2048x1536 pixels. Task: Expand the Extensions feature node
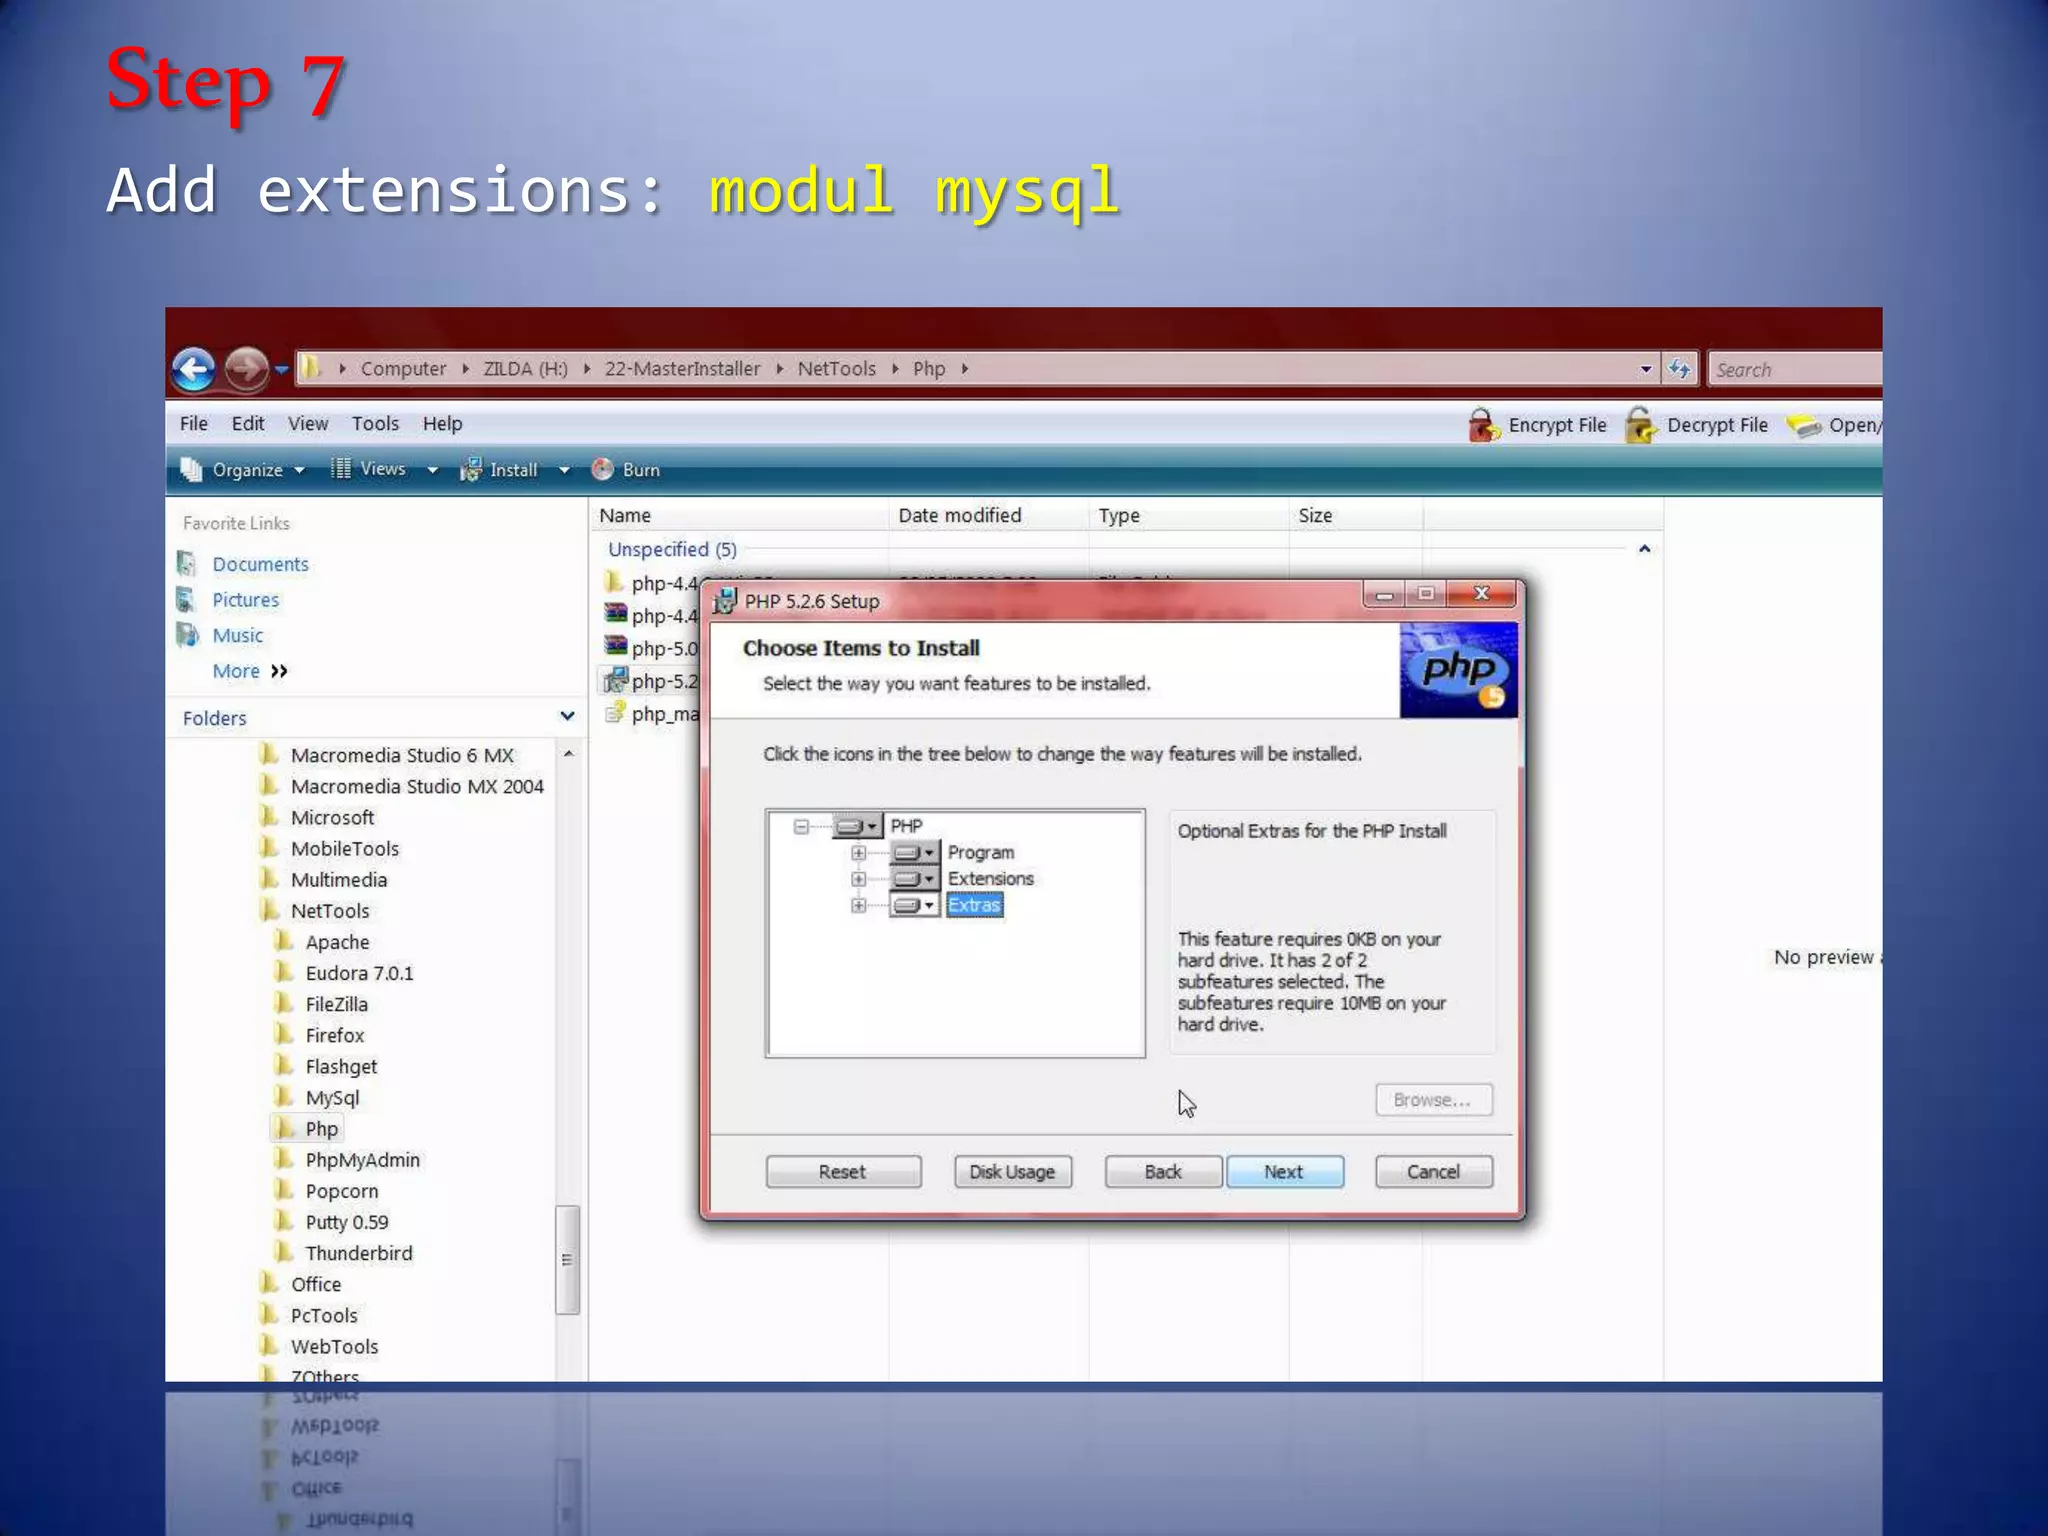point(858,879)
